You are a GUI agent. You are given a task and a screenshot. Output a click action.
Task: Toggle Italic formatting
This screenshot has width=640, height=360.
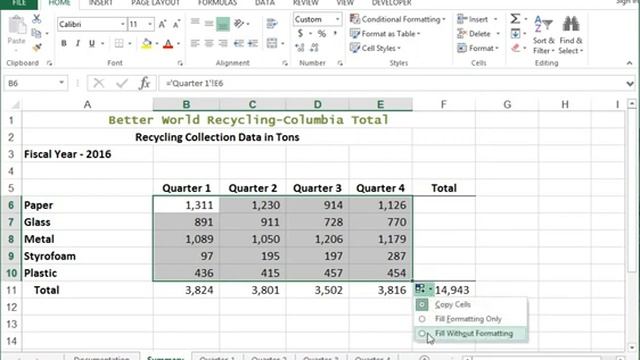click(78, 43)
